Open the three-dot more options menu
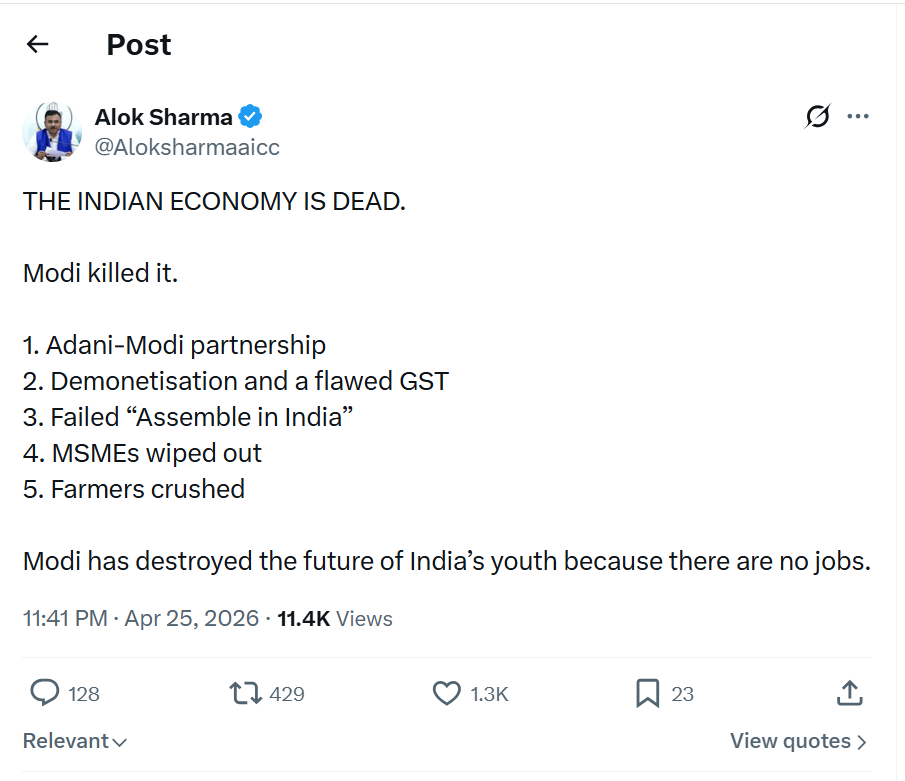The height and width of the screenshot is (781, 905). tap(857, 116)
